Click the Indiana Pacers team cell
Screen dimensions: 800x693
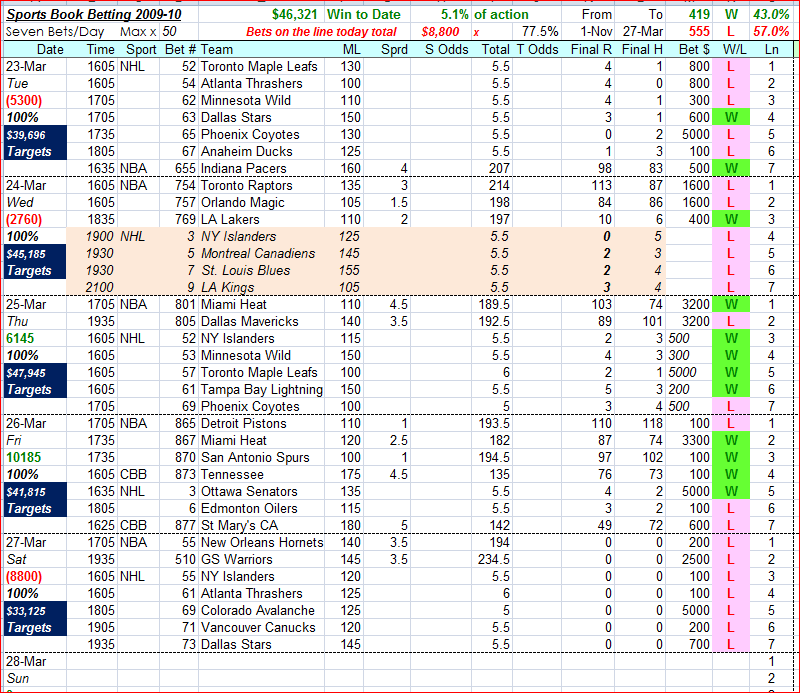[261, 168]
